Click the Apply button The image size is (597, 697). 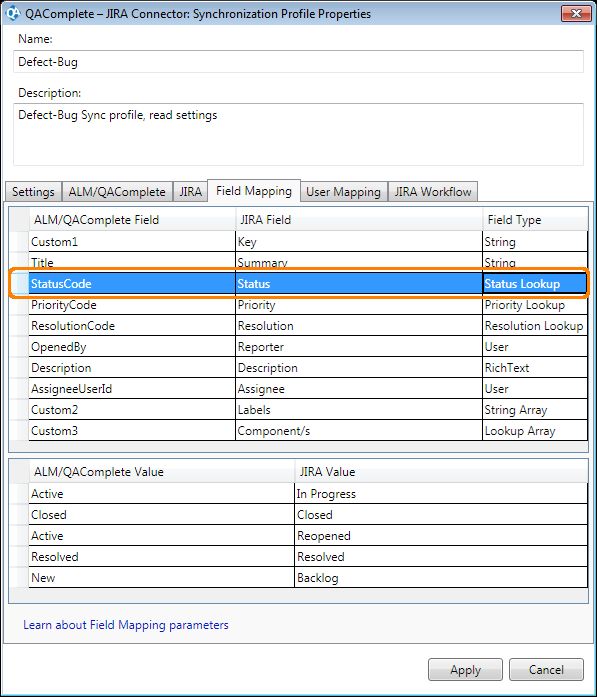click(465, 669)
